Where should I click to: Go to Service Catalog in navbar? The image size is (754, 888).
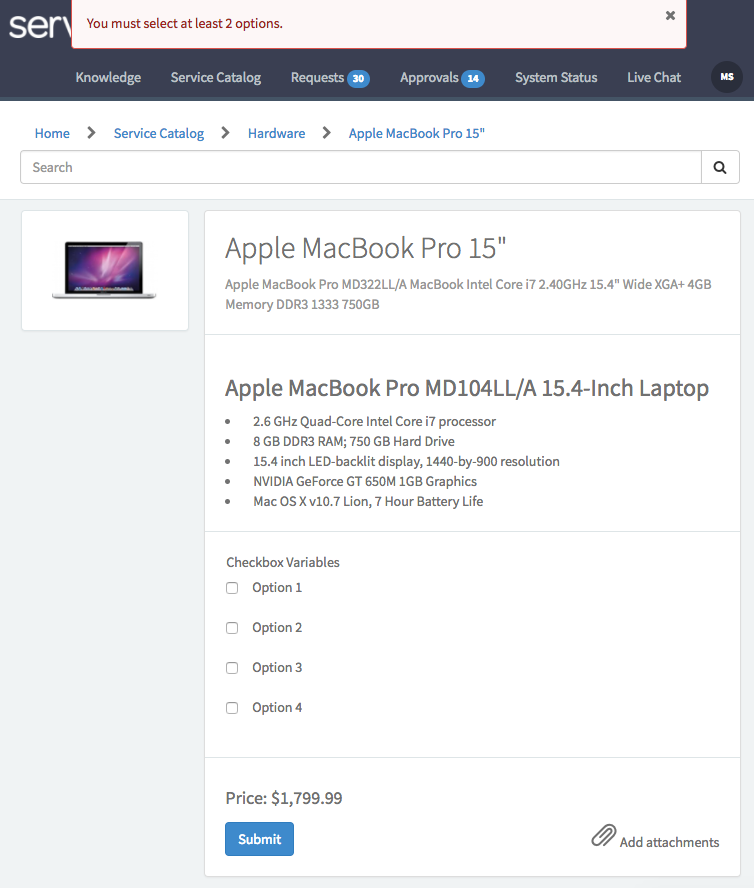point(215,77)
